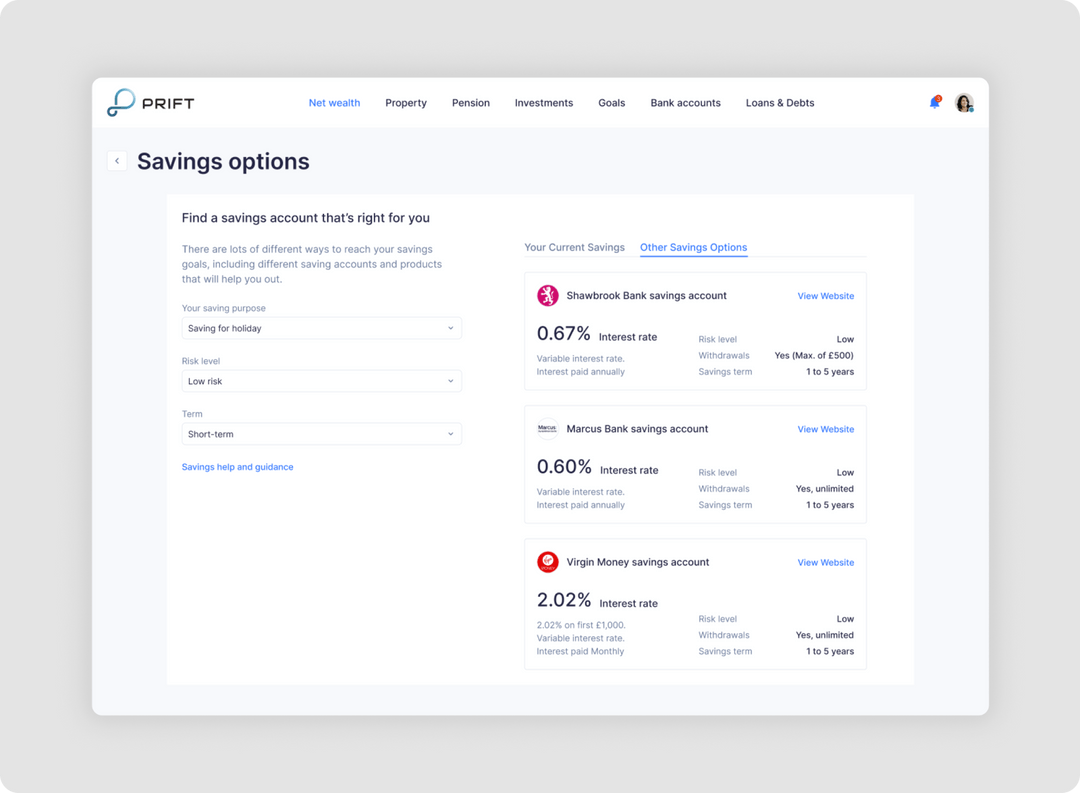Navigate to Bank accounts

click(x=685, y=103)
